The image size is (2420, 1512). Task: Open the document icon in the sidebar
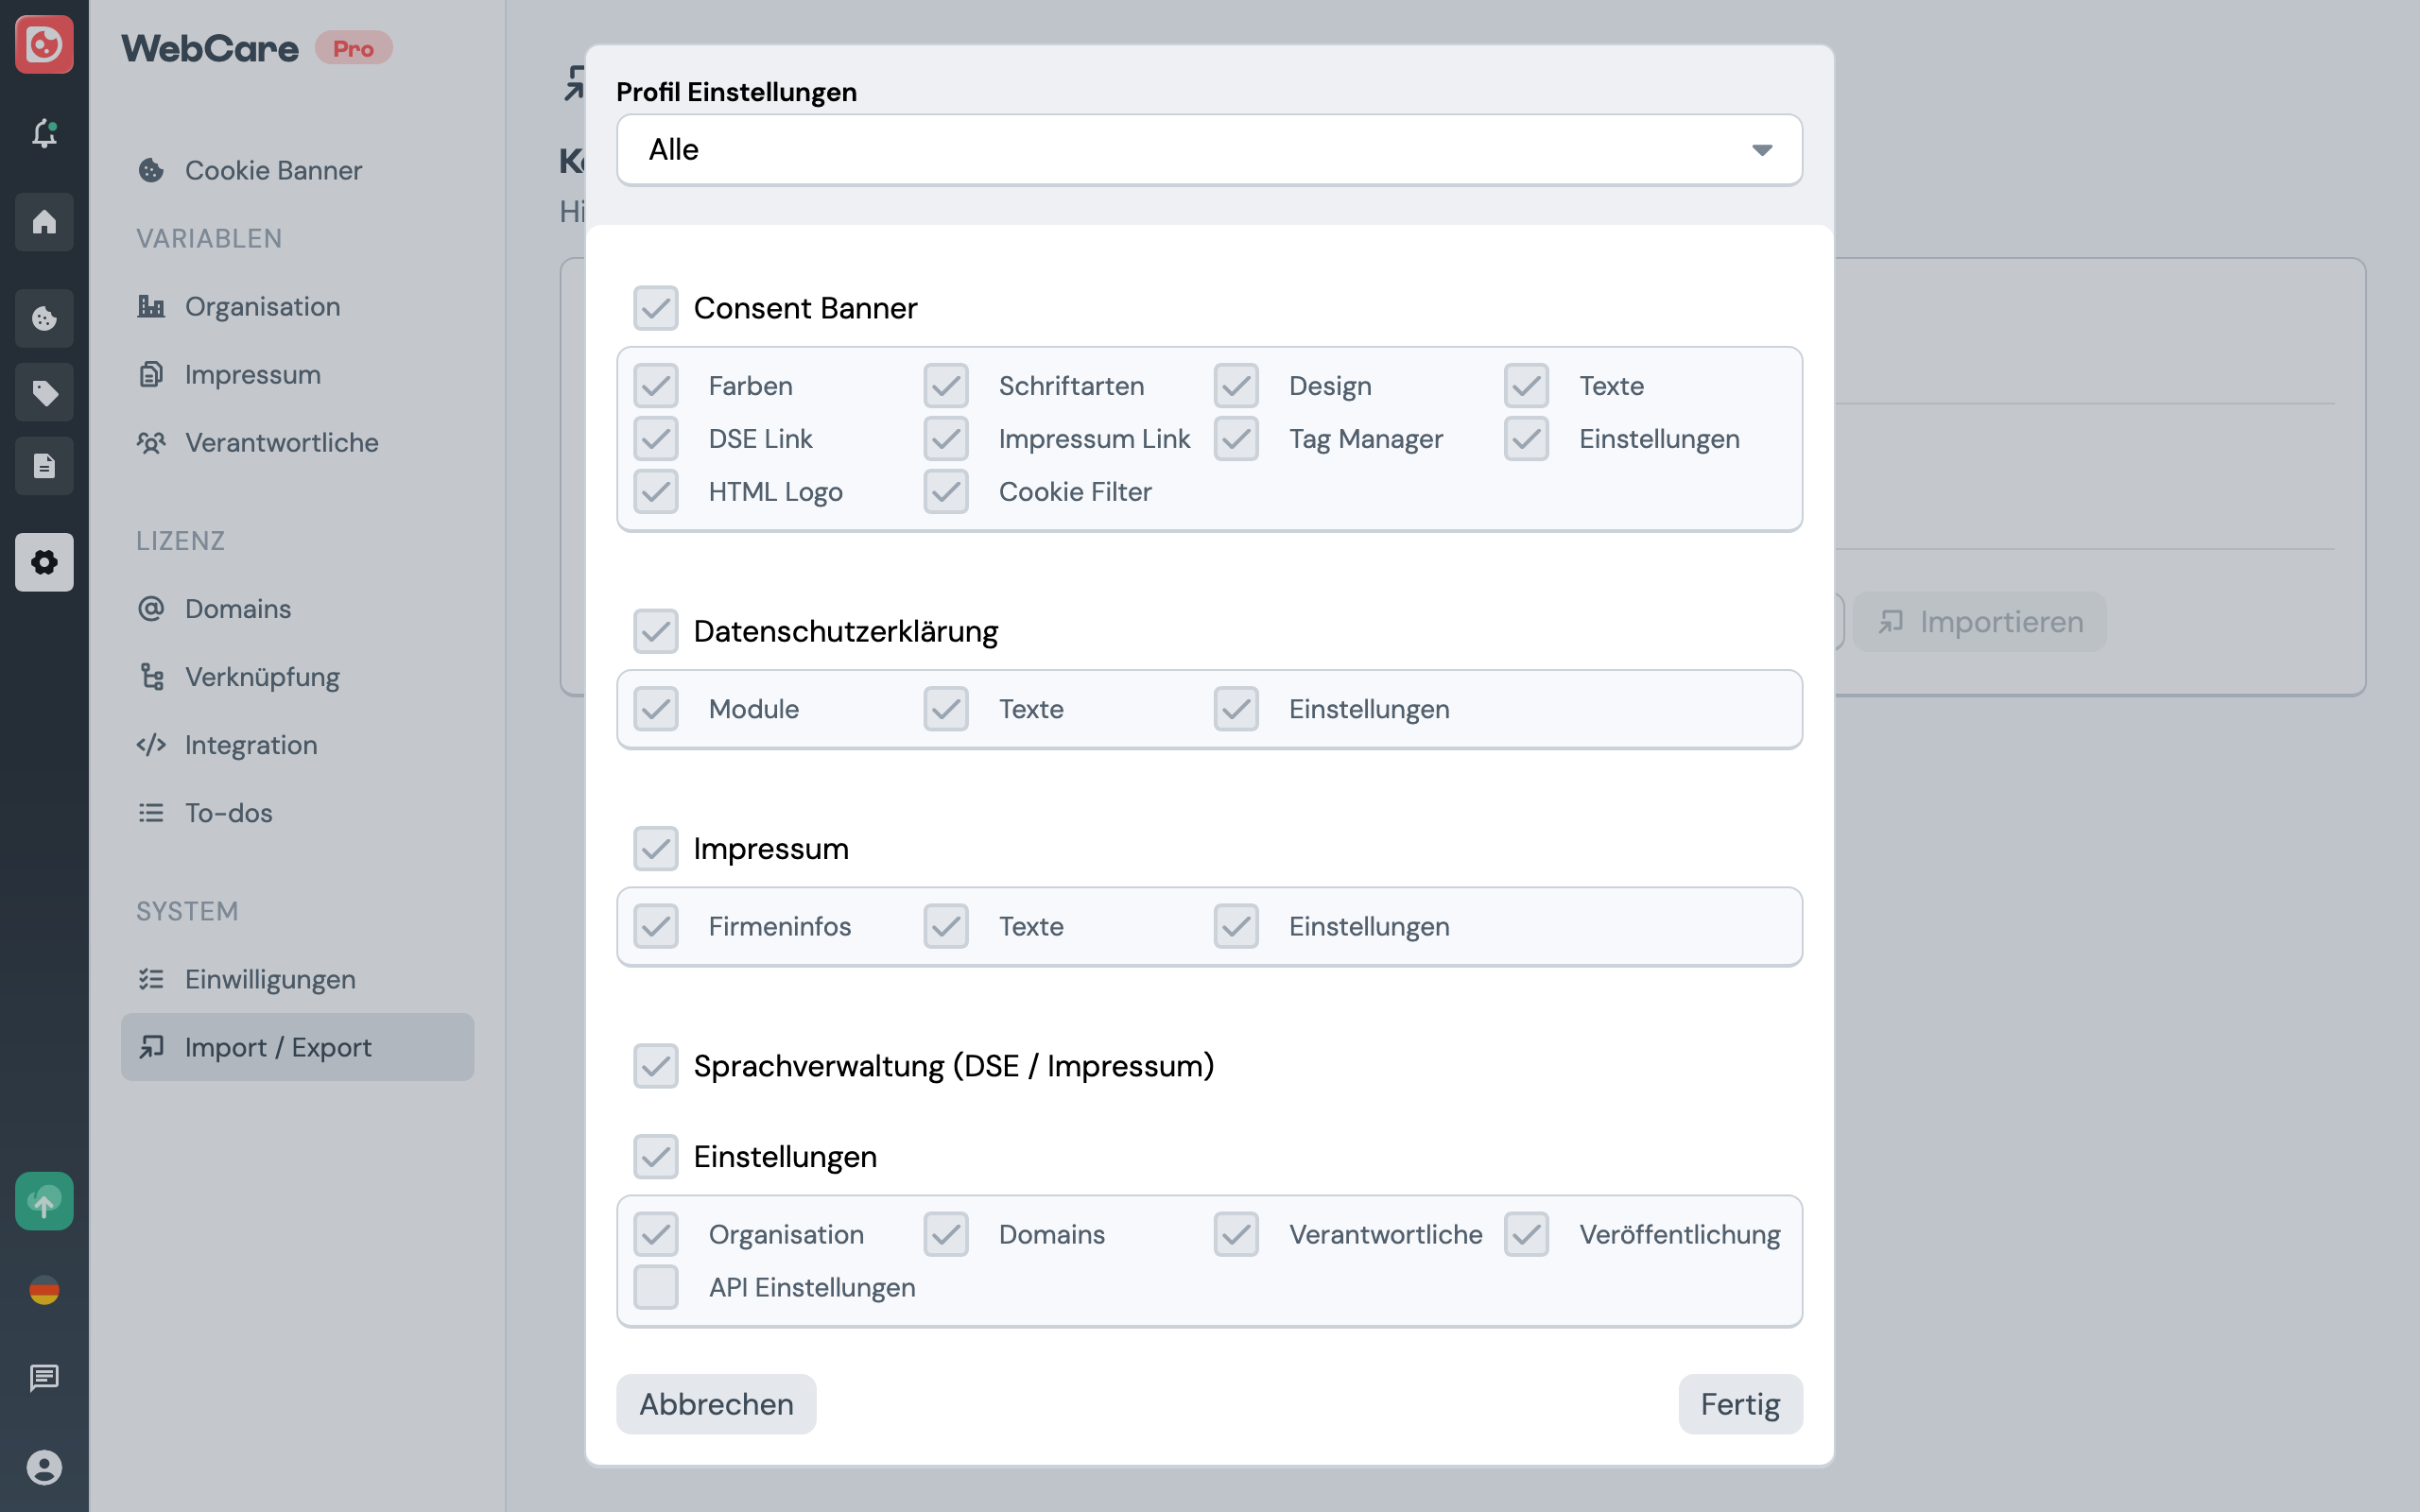(x=44, y=465)
